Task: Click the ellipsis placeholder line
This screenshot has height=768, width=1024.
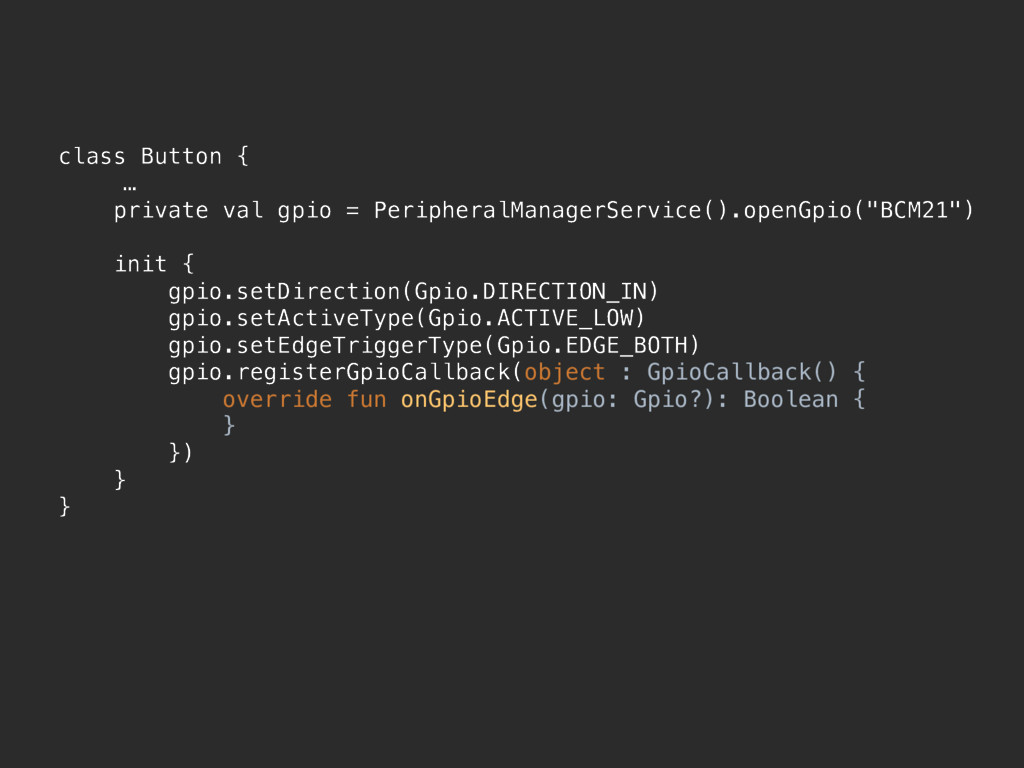Action: 130,189
